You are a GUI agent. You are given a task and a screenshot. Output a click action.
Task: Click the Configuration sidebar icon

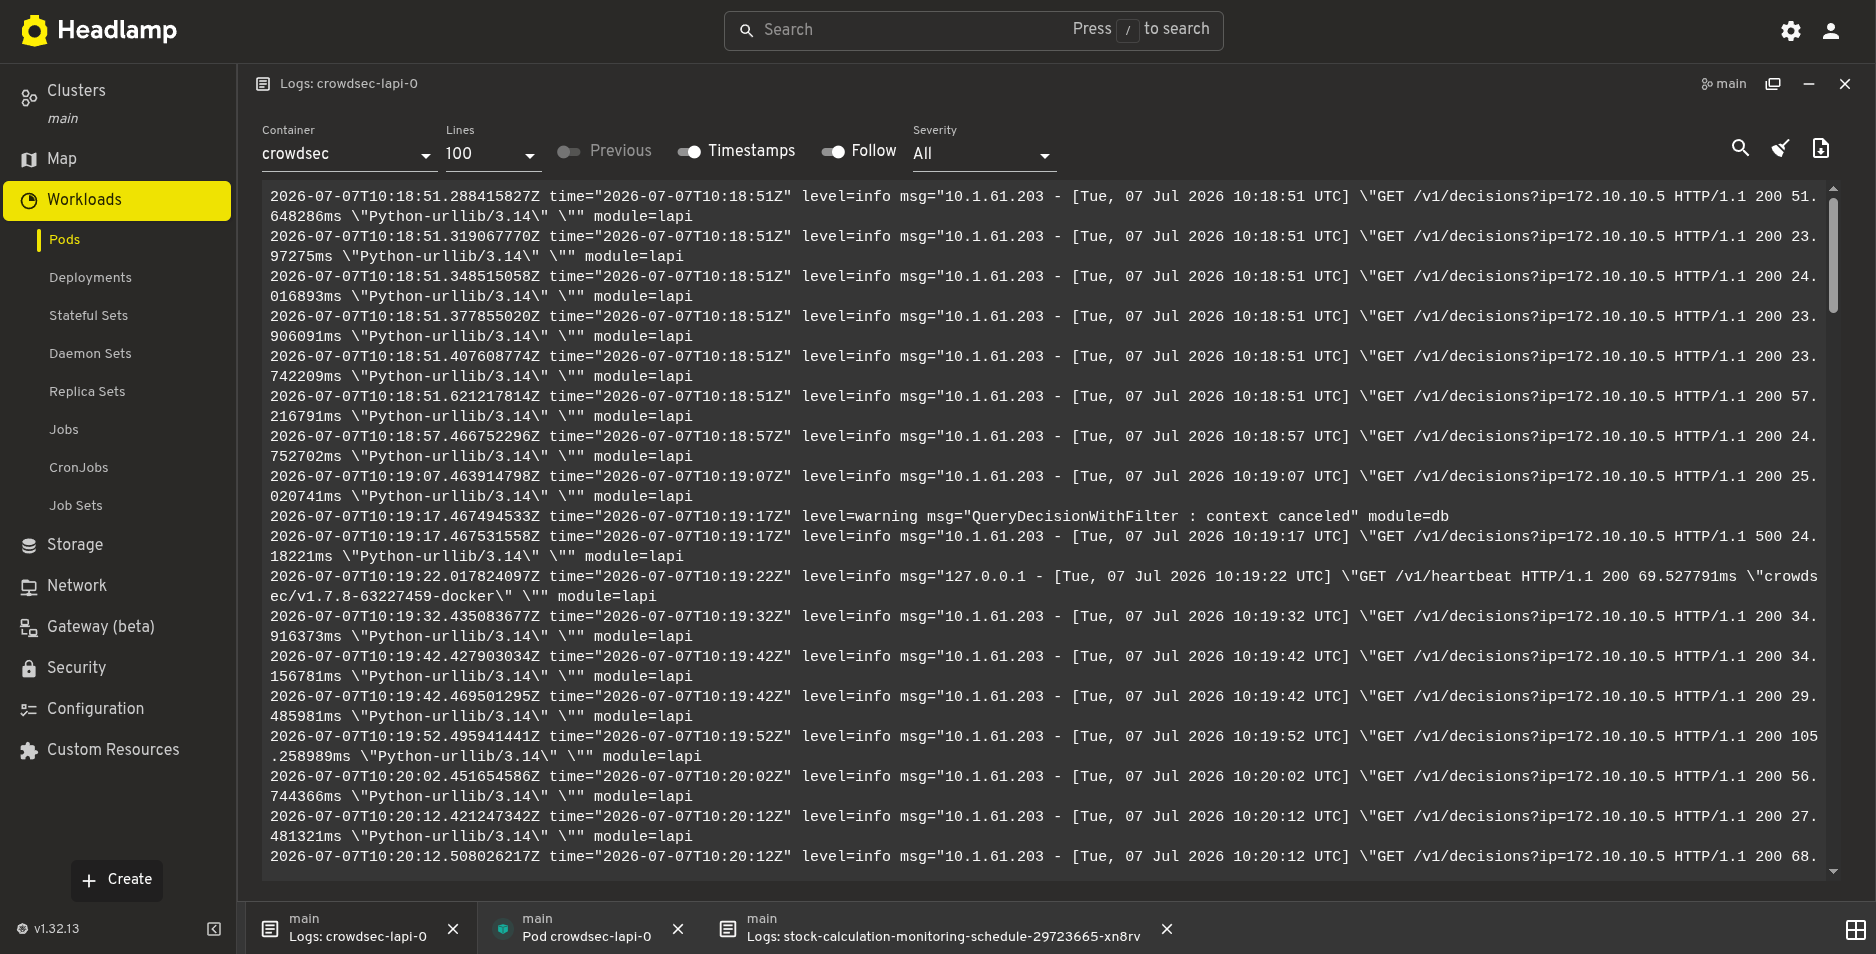[x=29, y=709]
